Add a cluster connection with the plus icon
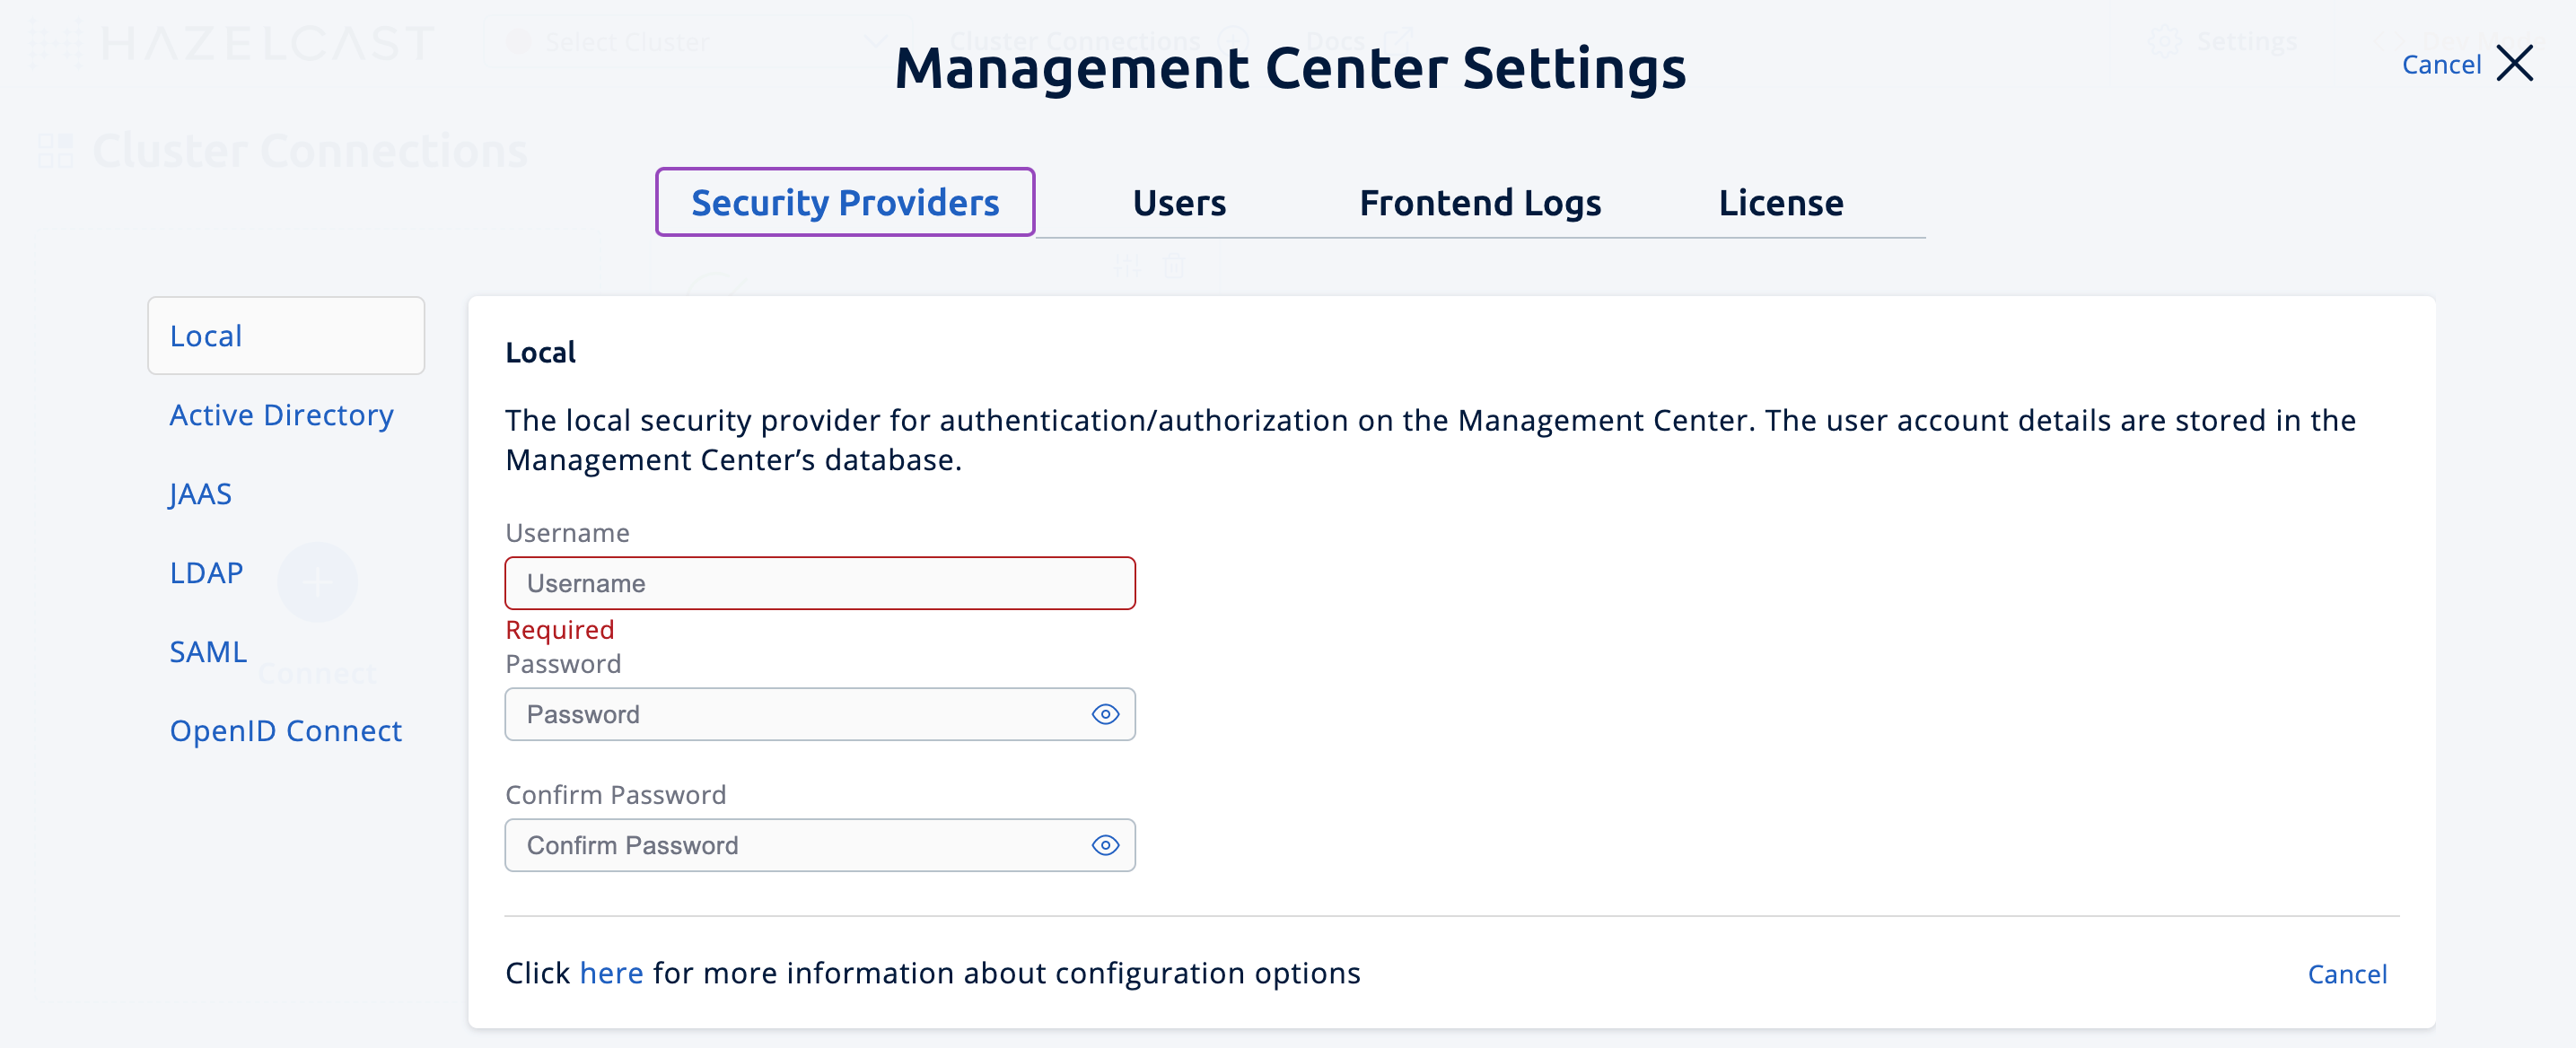This screenshot has height=1048, width=2576. point(1234,40)
